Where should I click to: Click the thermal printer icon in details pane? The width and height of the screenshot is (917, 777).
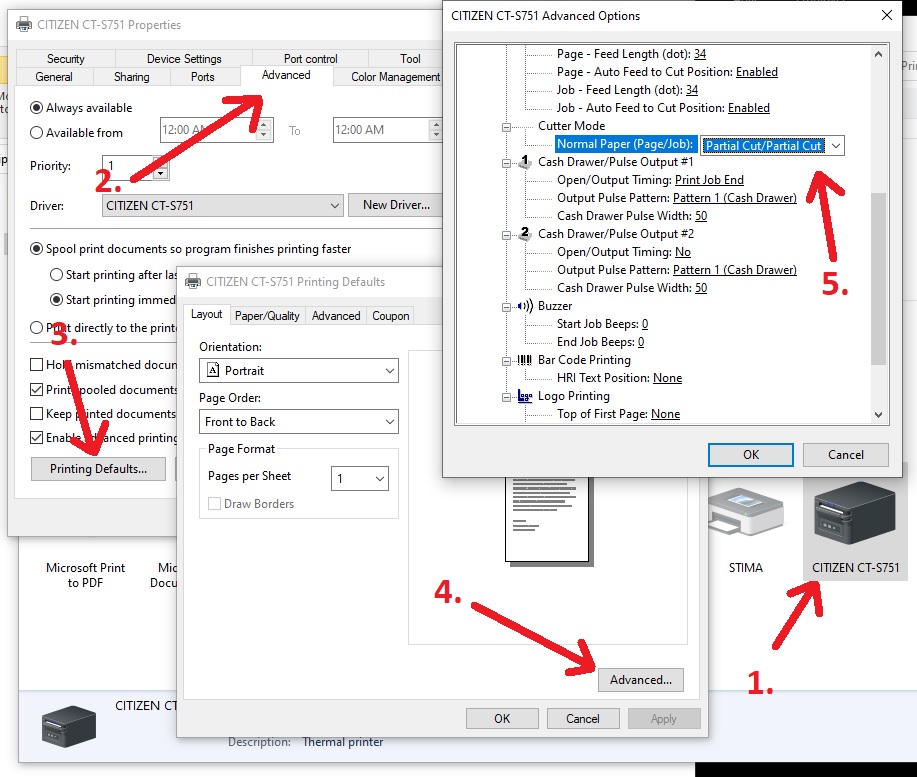69,726
